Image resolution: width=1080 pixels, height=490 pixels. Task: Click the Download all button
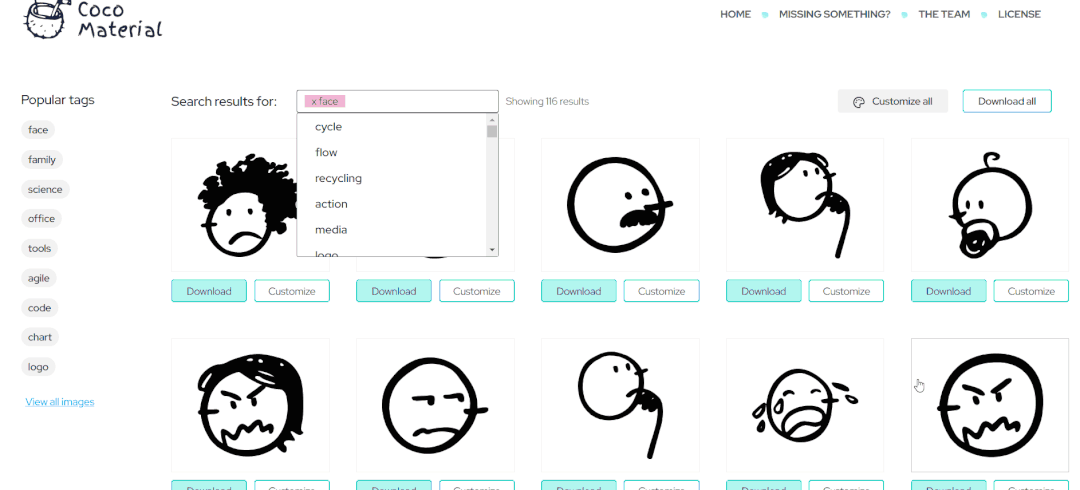tap(1007, 101)
